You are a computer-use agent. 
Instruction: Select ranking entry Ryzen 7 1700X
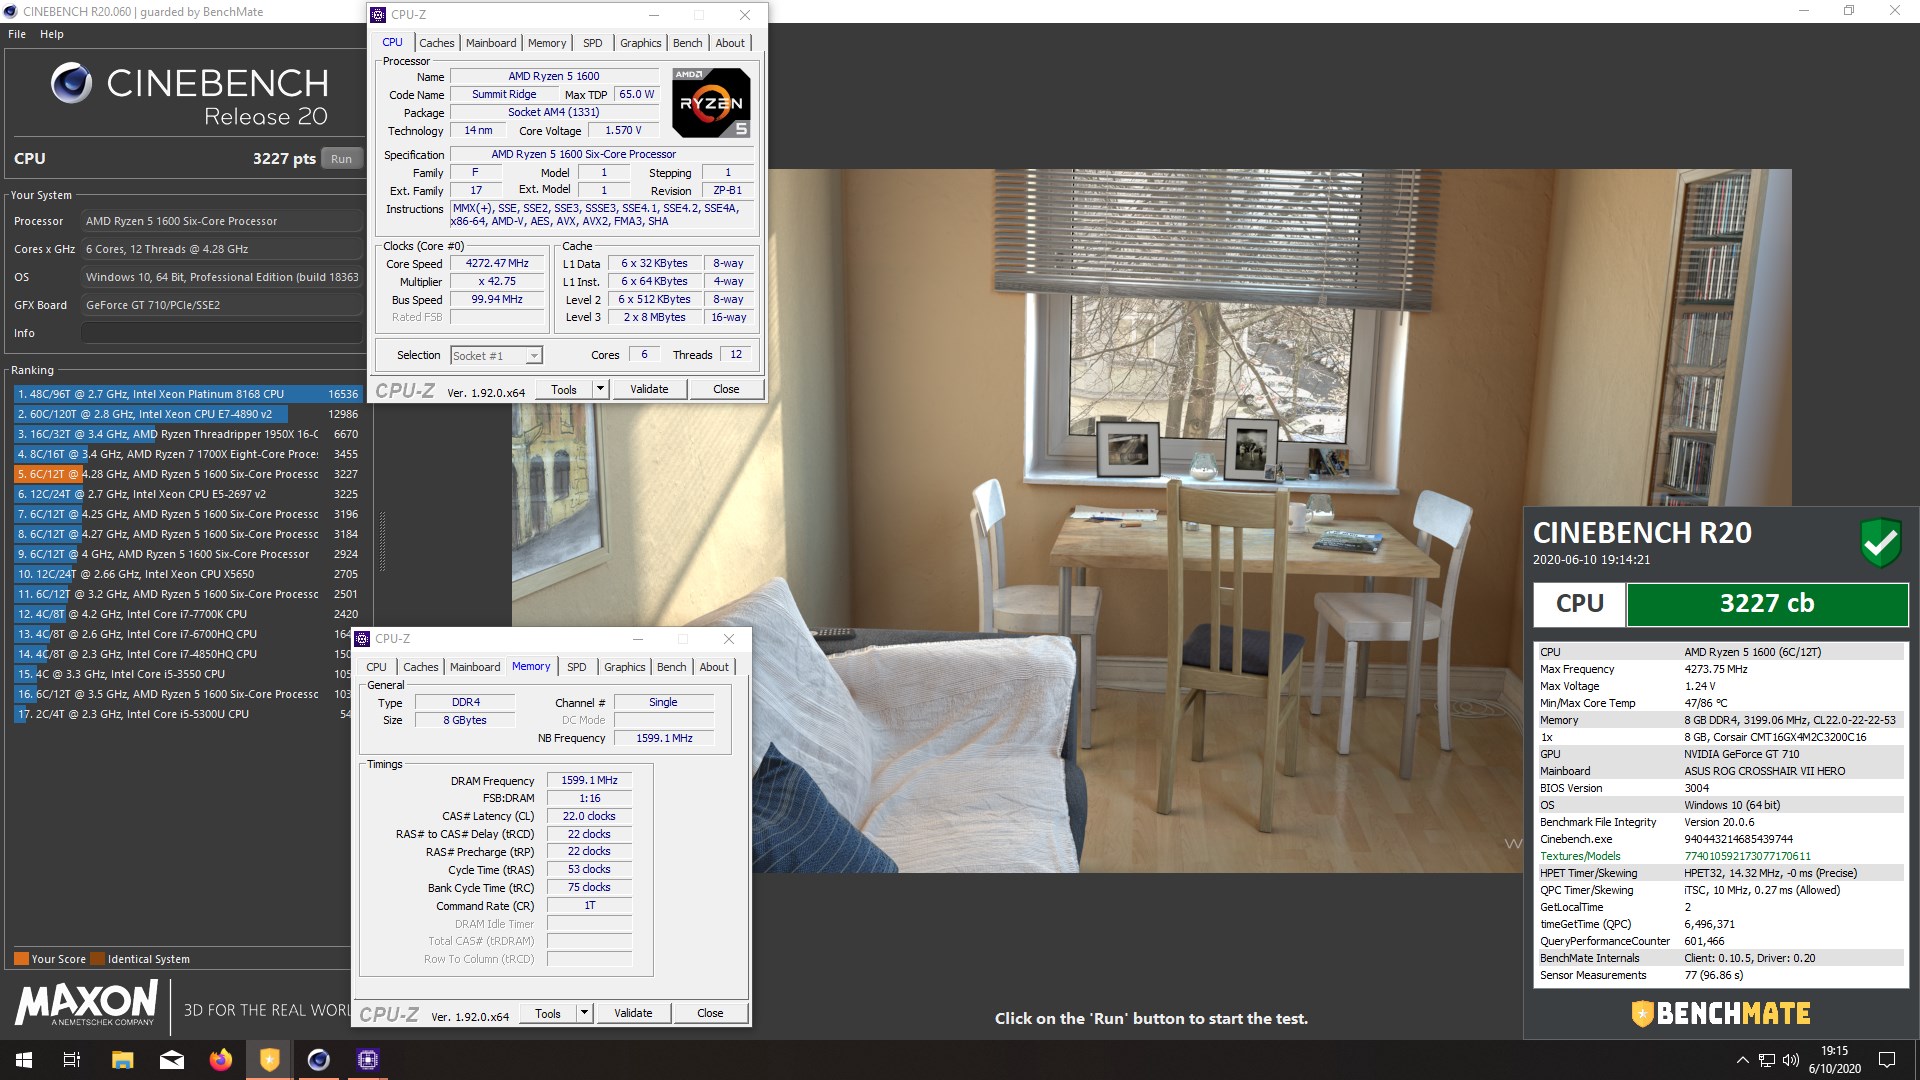187,454
